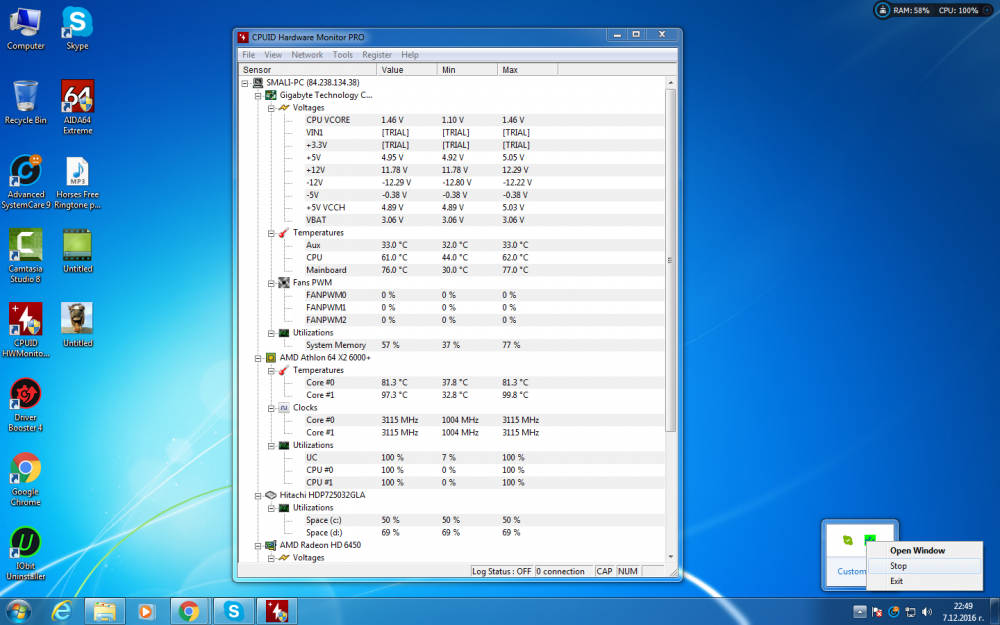Click the Min column header

pyautogui.click(x=467, y=70)
